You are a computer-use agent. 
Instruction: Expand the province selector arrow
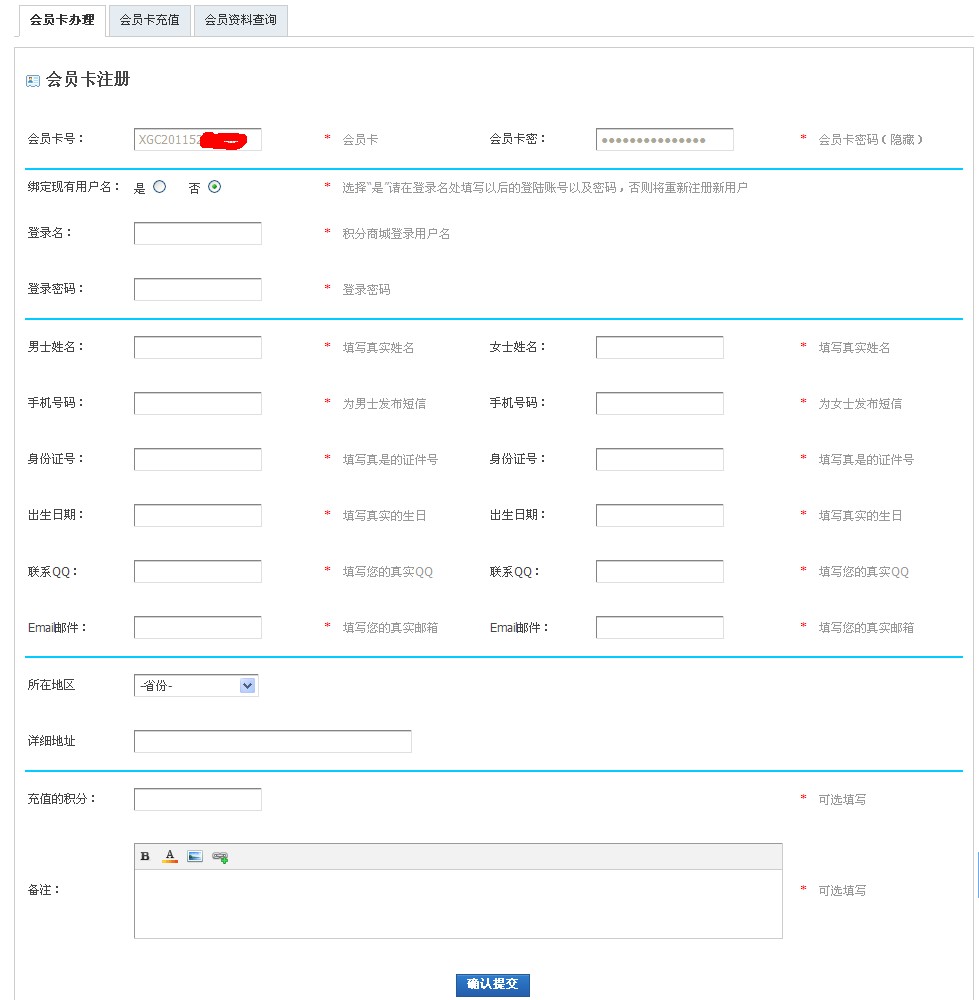248,685
